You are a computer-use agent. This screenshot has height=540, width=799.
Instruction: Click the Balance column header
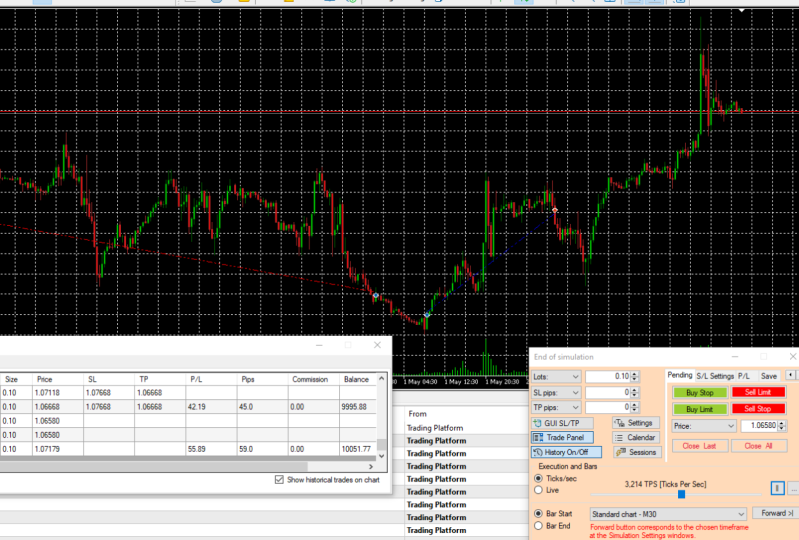[x=358, y=379]
